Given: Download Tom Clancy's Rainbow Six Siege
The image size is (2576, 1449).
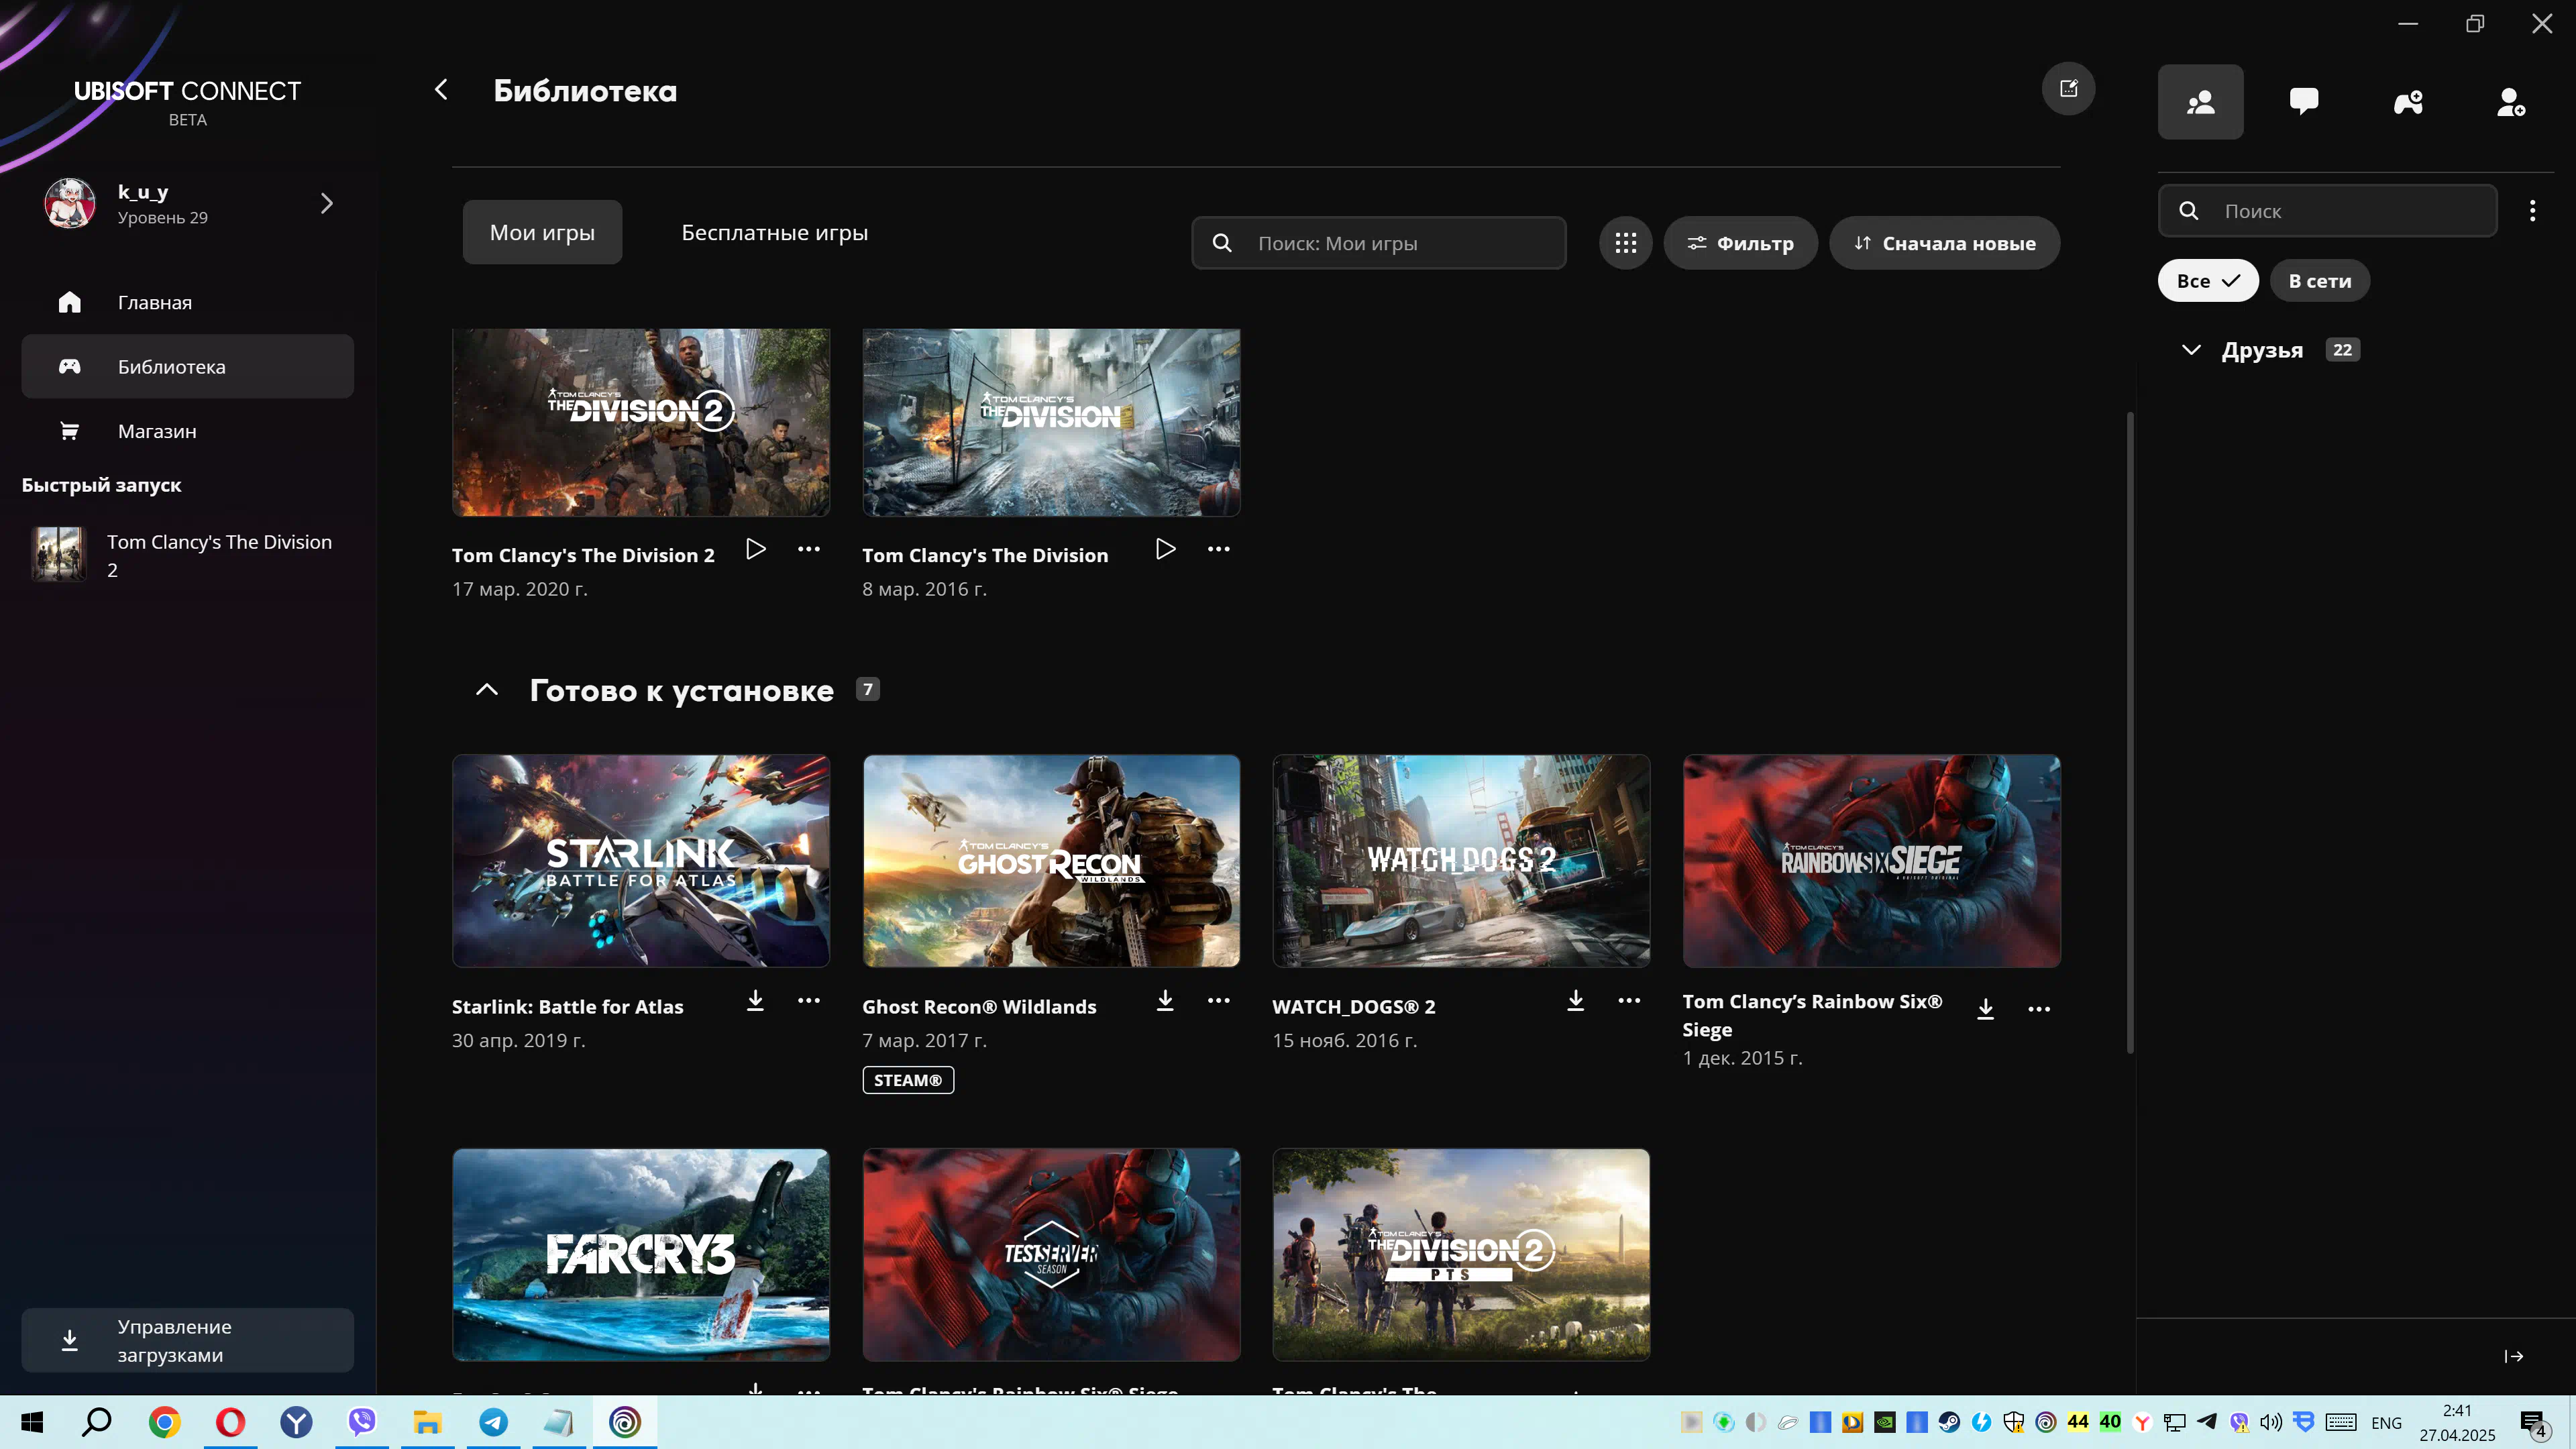Looking at the screenshot, I should coord(1986,1009).
